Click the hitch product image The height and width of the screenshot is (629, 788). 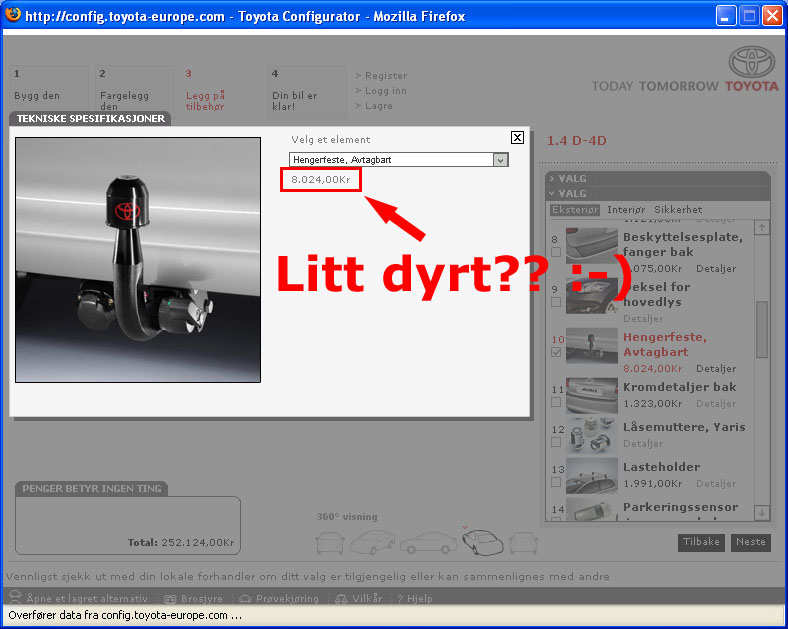tap(138, 260)
